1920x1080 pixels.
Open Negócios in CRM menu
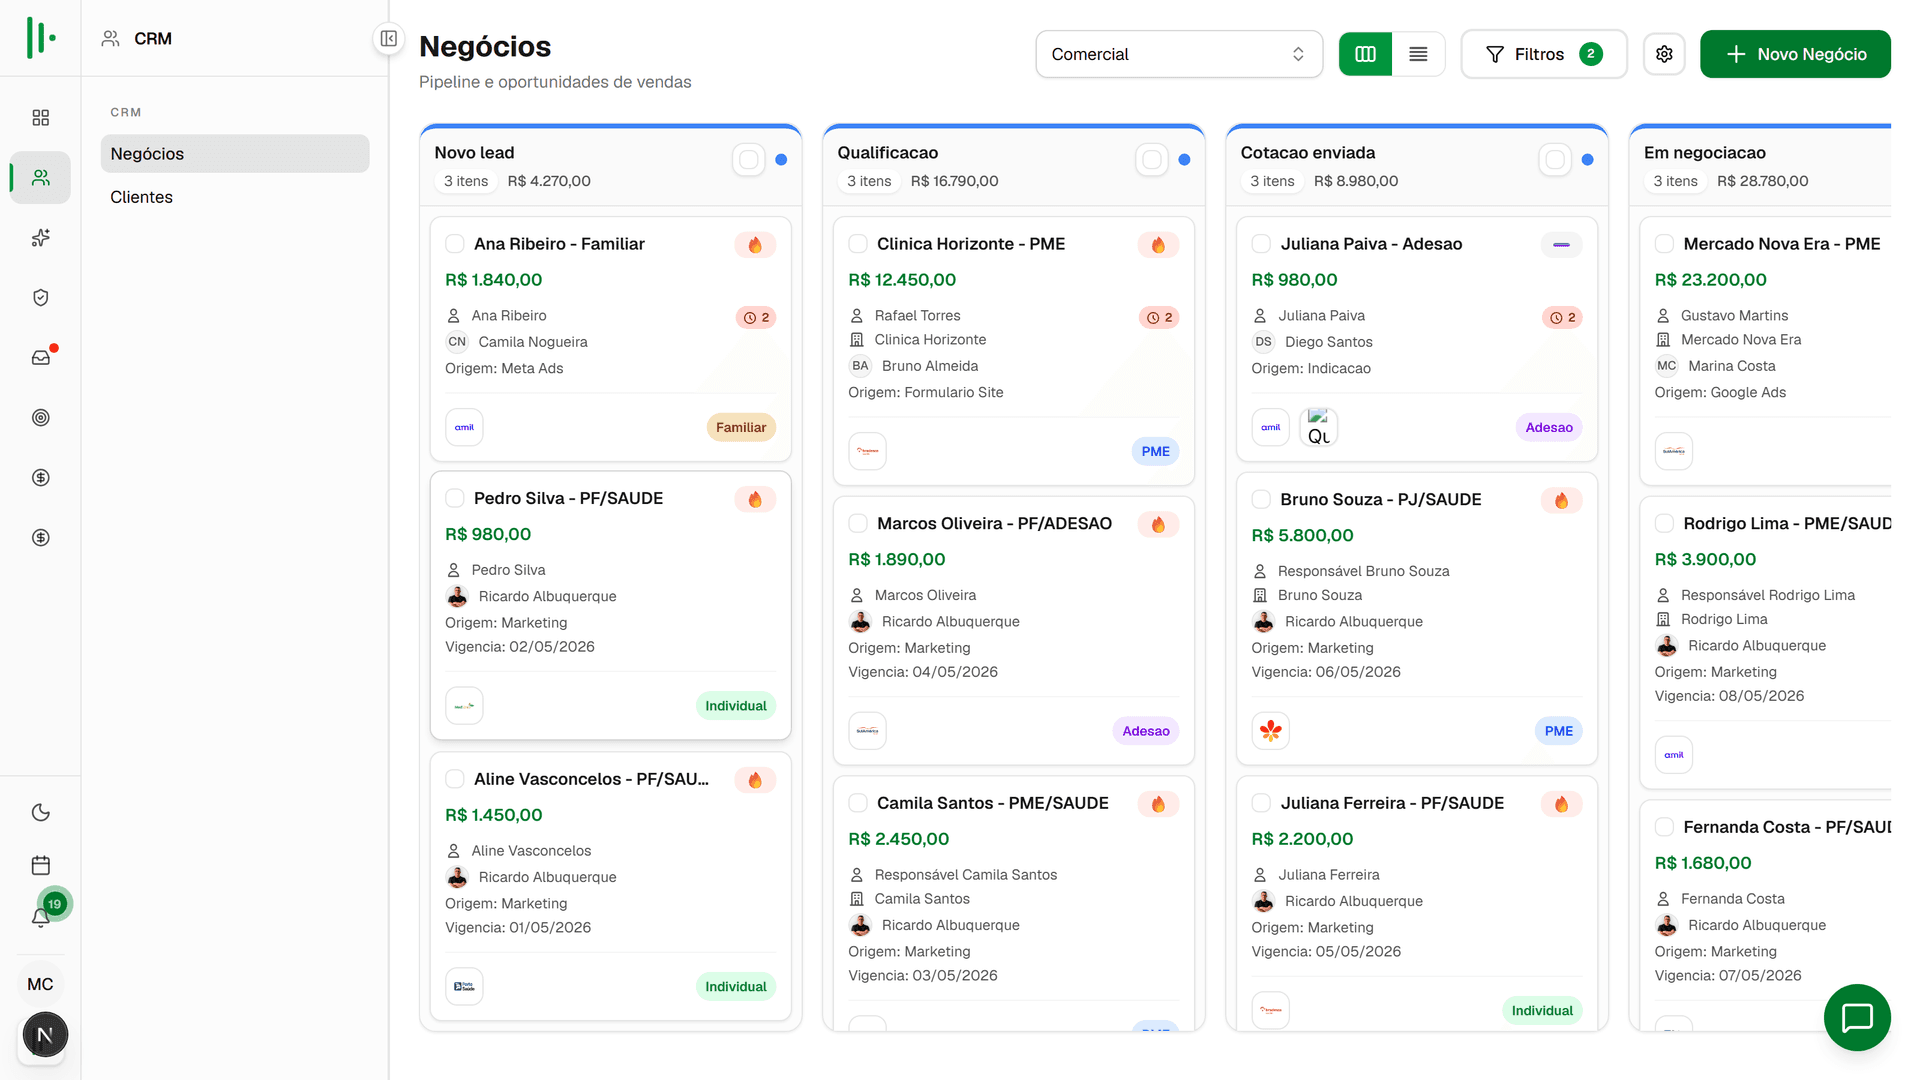[x=235, y=154]
